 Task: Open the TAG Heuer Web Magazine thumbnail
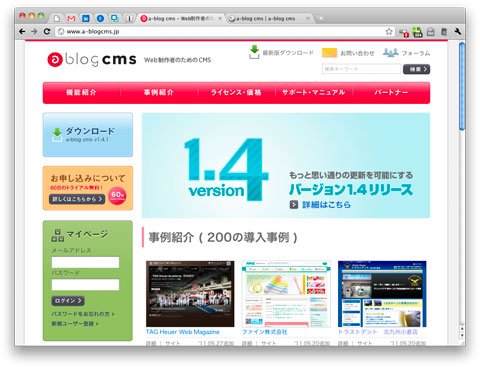coord(190,294)
